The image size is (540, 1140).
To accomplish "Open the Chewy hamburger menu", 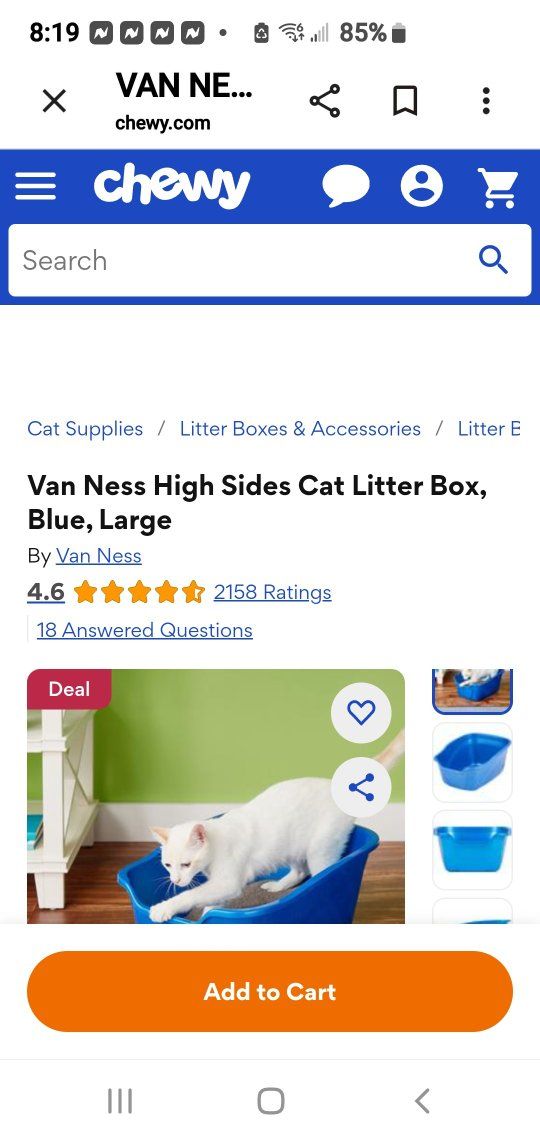I will point(35,186).
